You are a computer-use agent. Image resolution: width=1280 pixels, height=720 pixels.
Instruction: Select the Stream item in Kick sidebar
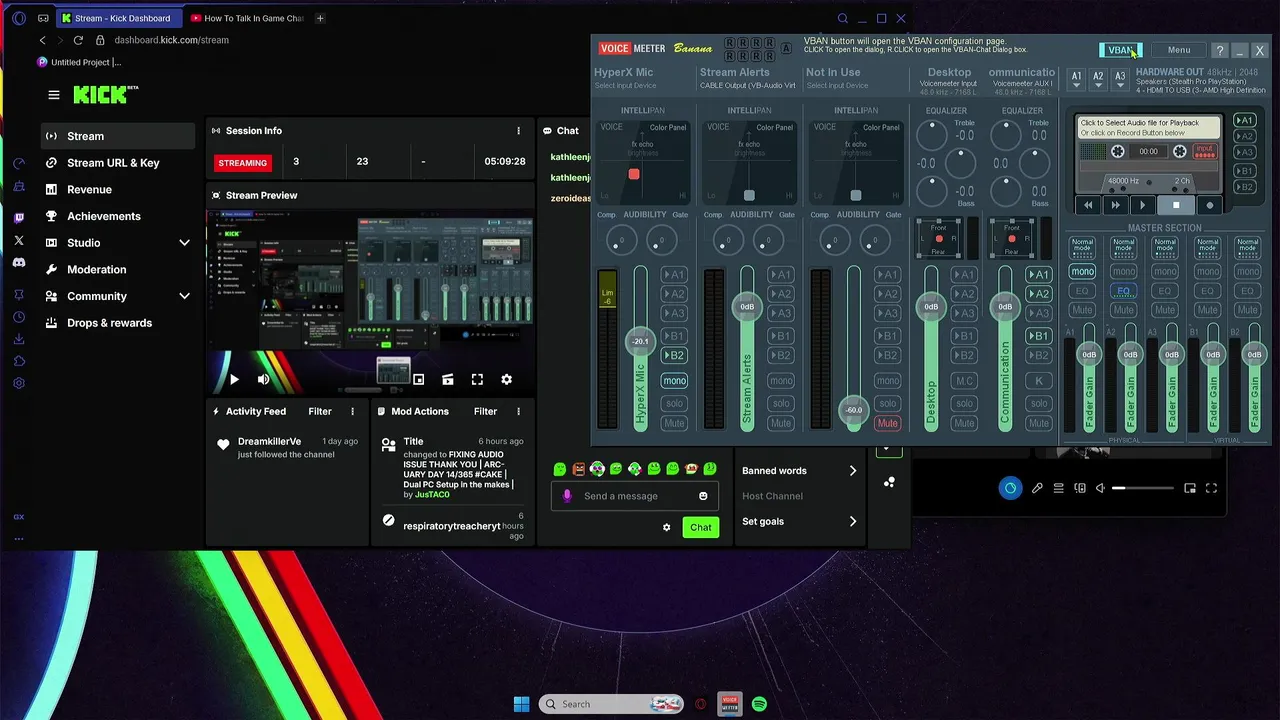click(x=118, y=136)
